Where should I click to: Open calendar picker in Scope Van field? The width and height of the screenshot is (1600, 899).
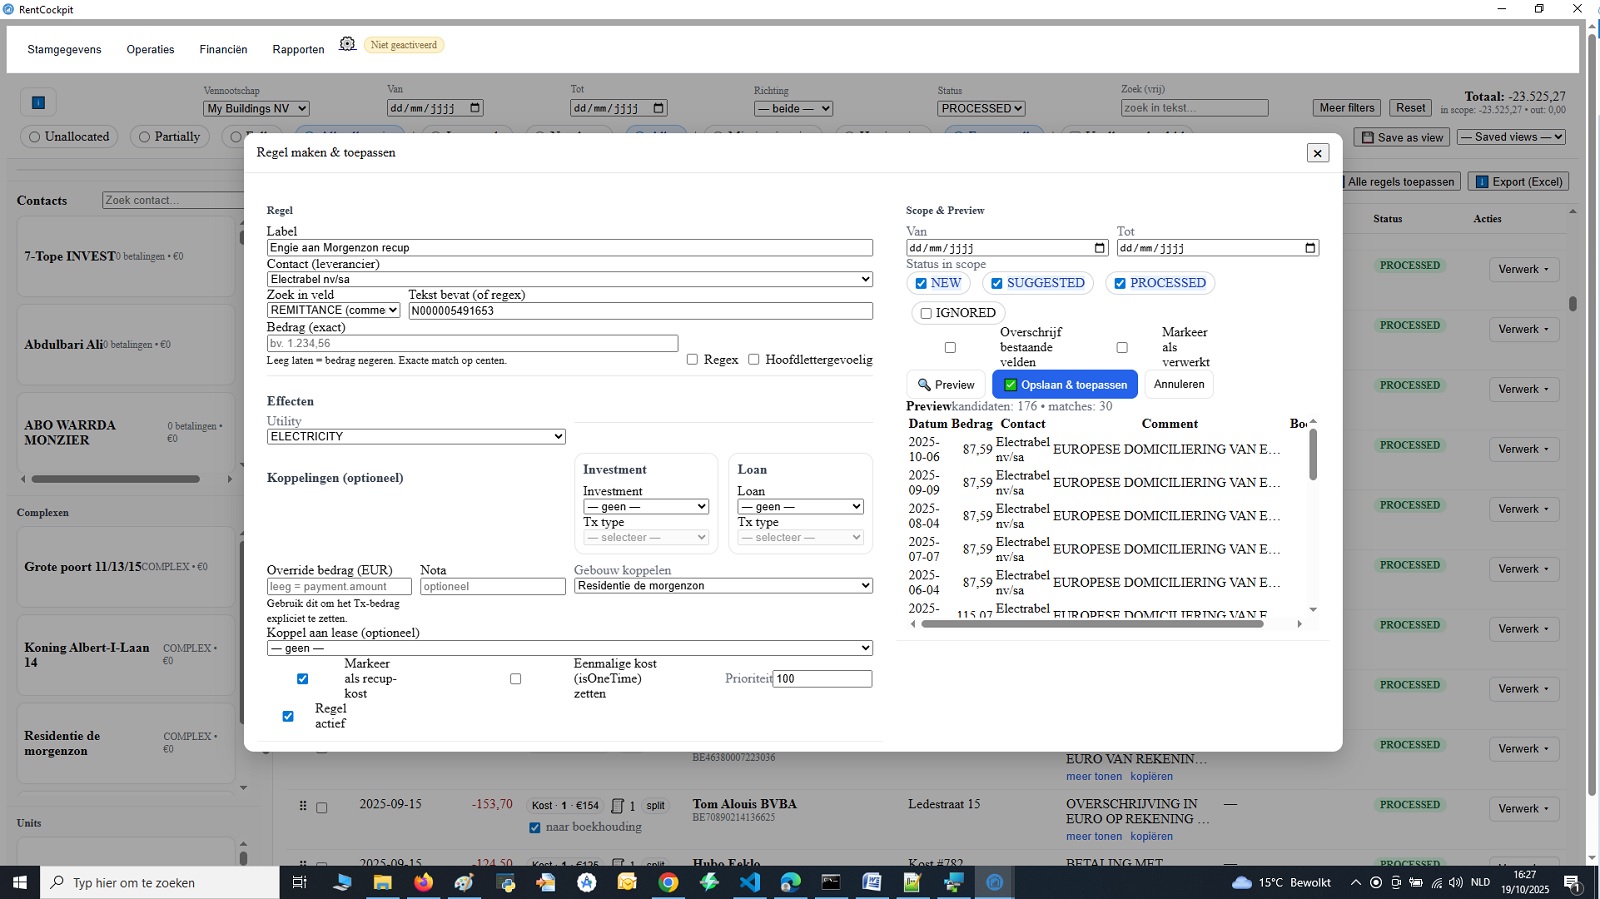click(x=1099, y=248)
